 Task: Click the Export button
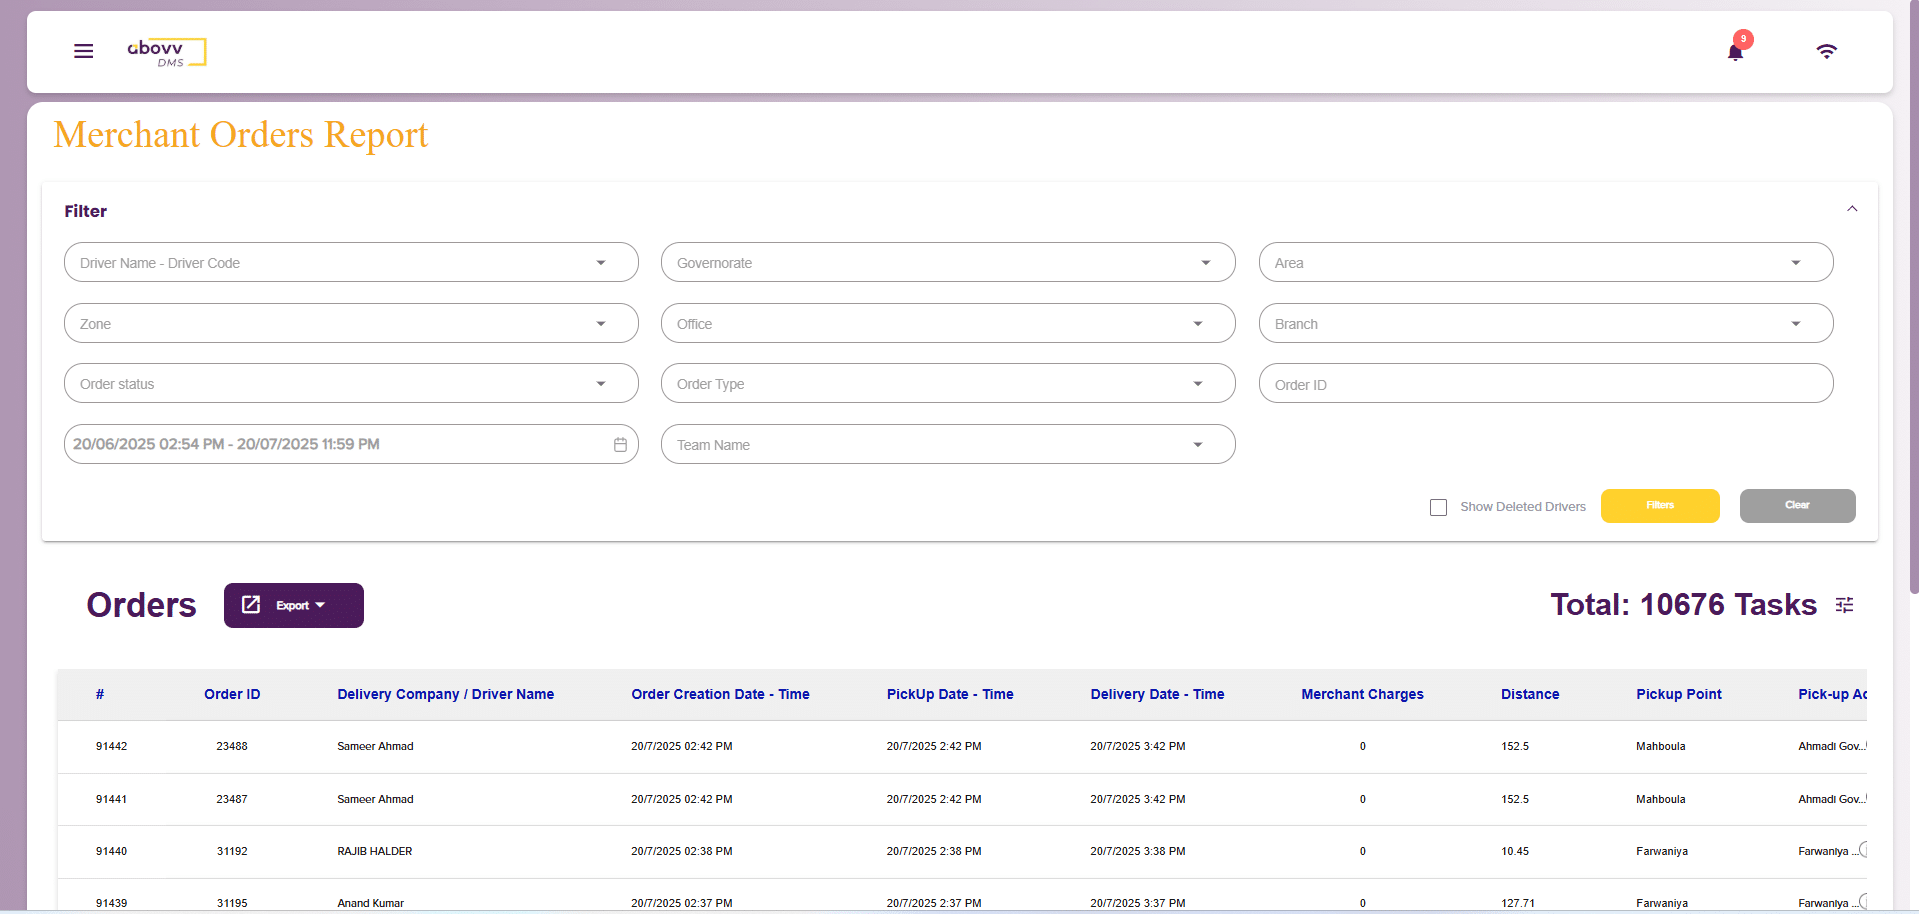pos(294,606)
